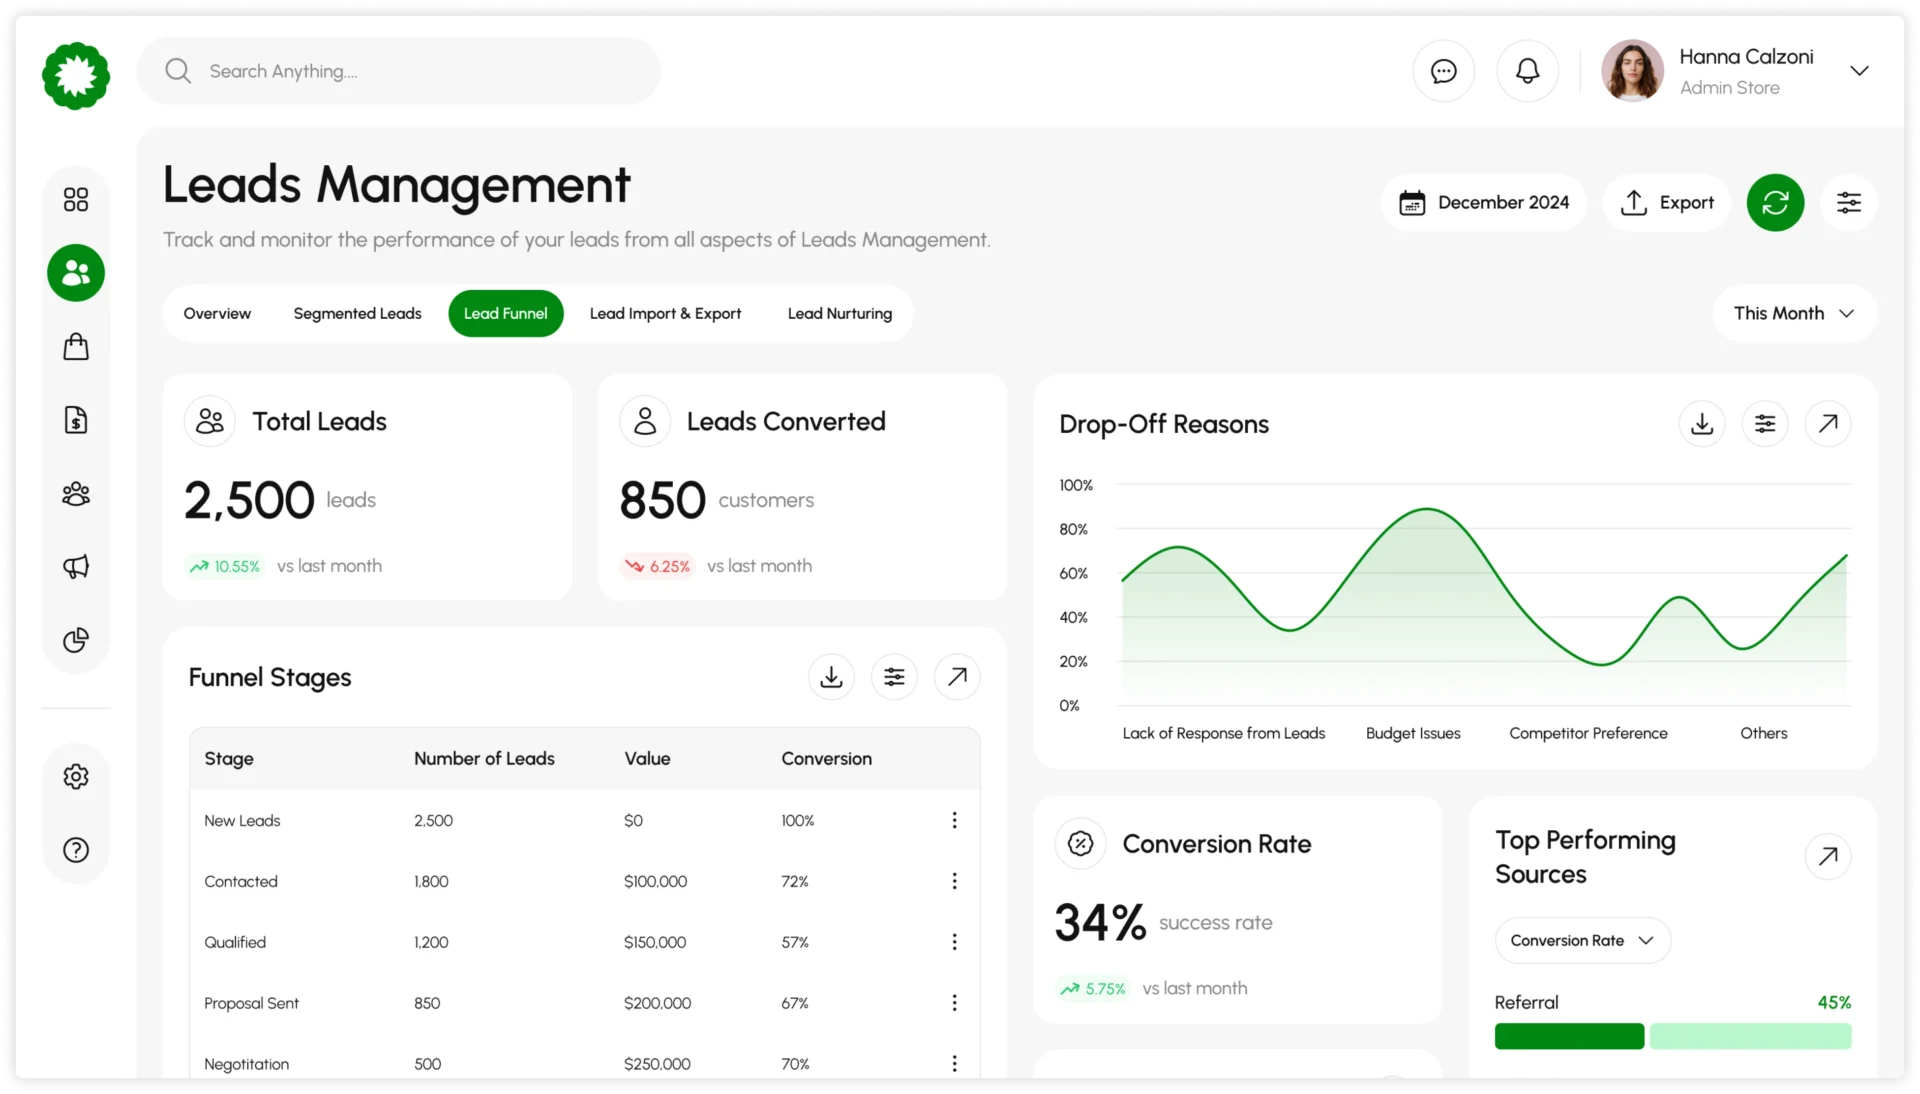
Task: Click the Proposal Sent stage cell
Action: click(x=251, y=1003)
